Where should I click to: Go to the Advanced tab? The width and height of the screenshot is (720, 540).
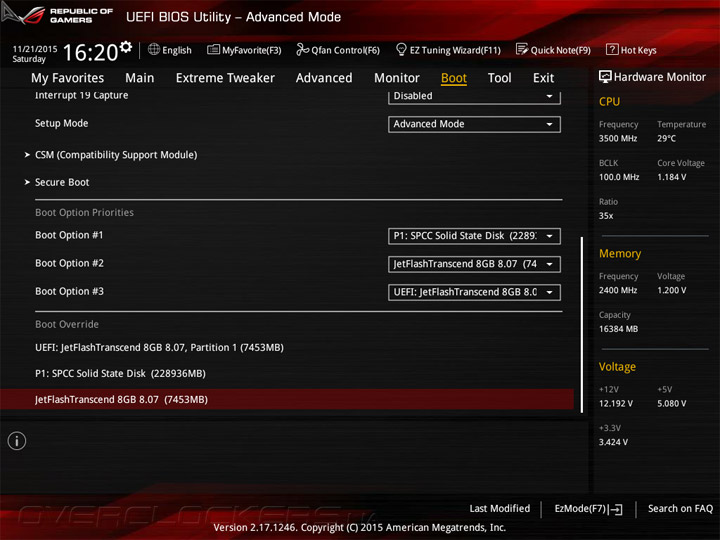point(324,78)
